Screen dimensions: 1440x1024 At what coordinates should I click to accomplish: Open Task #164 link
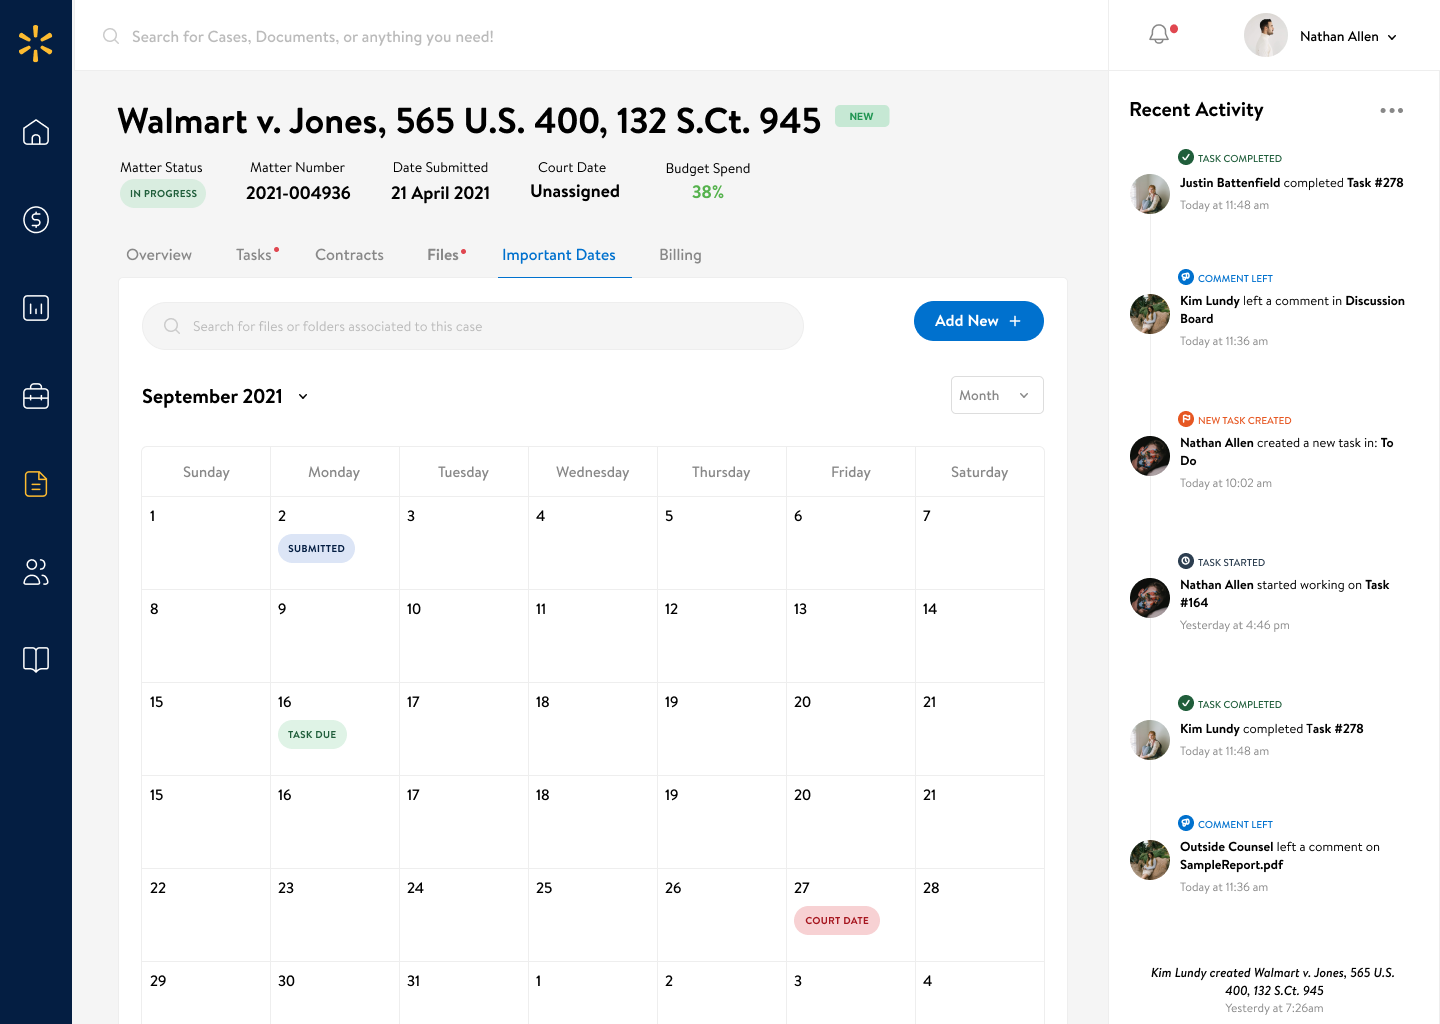(x=1285, y=594)
